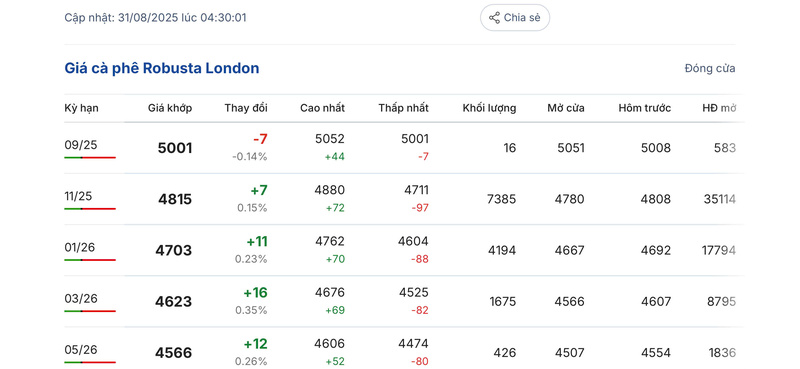Image resolution: width=800 pixels, height=369 pixels.
Task: Select the 11/25 contract term
Action: point(78,196)
